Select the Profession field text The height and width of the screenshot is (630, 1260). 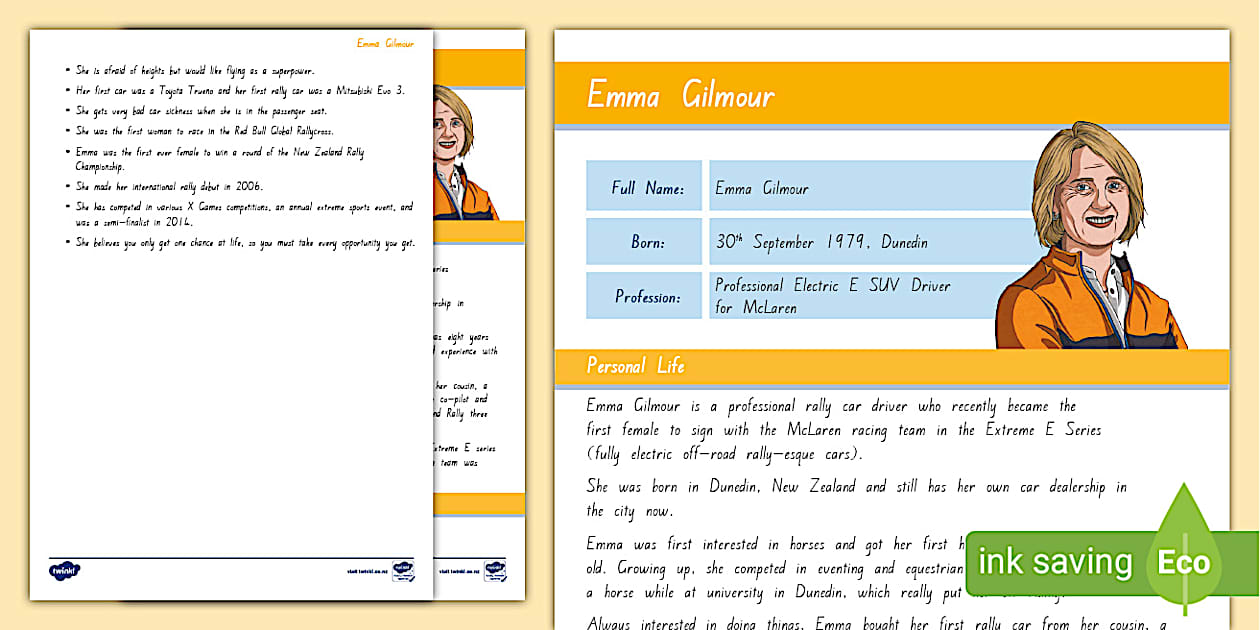(x=832, y=295)
